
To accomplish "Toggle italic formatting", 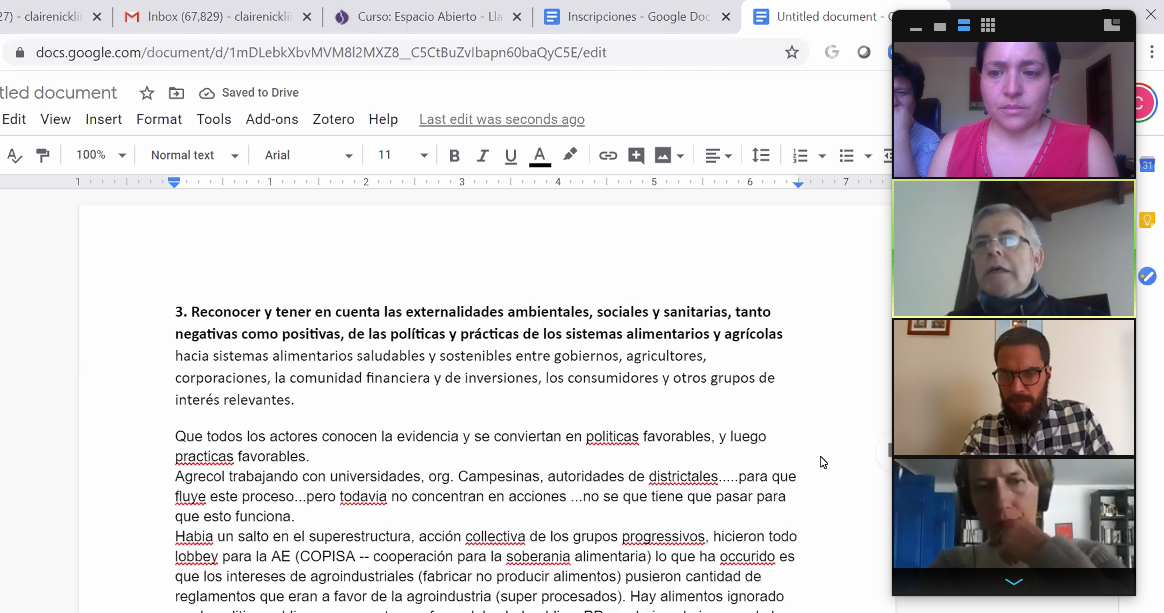I will coord(482,155).
